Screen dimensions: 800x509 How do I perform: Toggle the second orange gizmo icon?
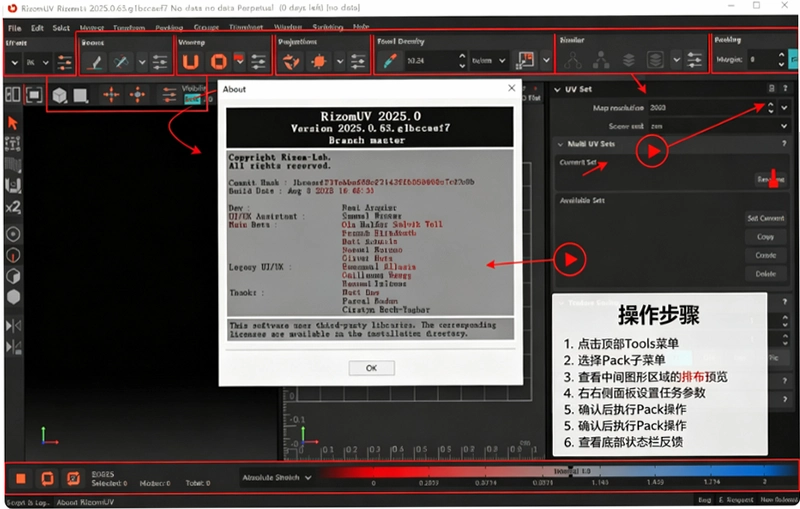pyautogui.click(x=137, y=95)
